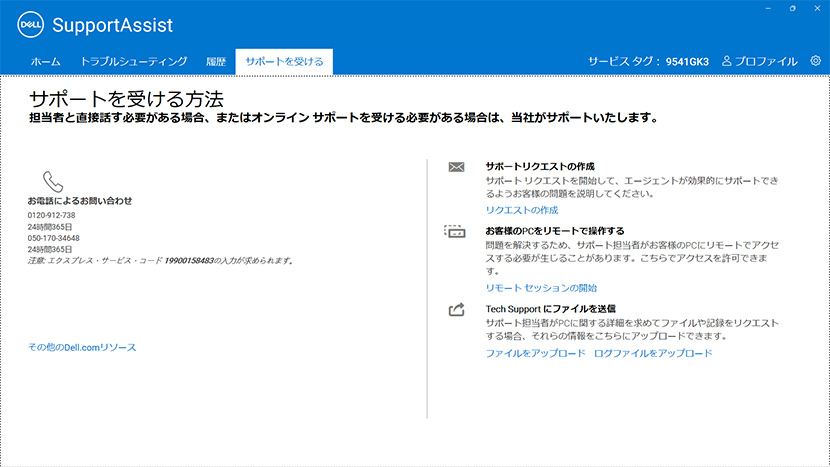Maximize the SupportAssist window
The width and height of the screenshot is (830, 467).
pos(791,8)
